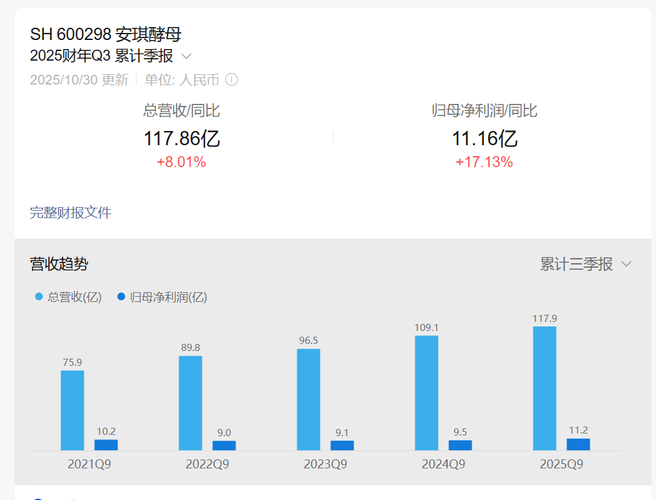Click the 归母净利润/同比 heading
The image size is (656, 500).
484,111
